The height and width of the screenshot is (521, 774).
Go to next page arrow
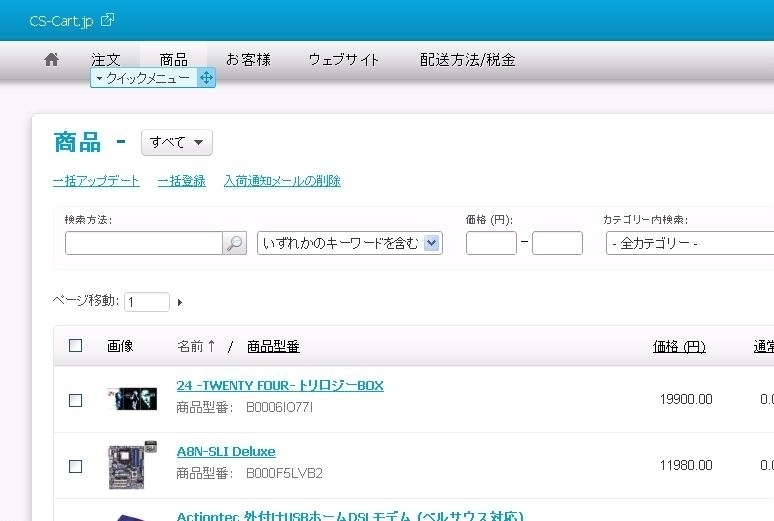click(180, 302)
